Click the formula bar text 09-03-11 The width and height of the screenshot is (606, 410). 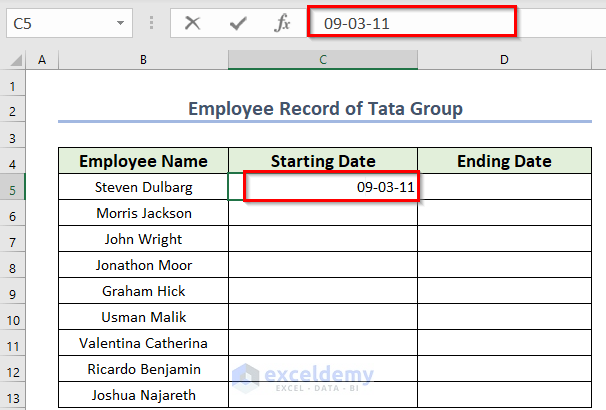[357, 22]
